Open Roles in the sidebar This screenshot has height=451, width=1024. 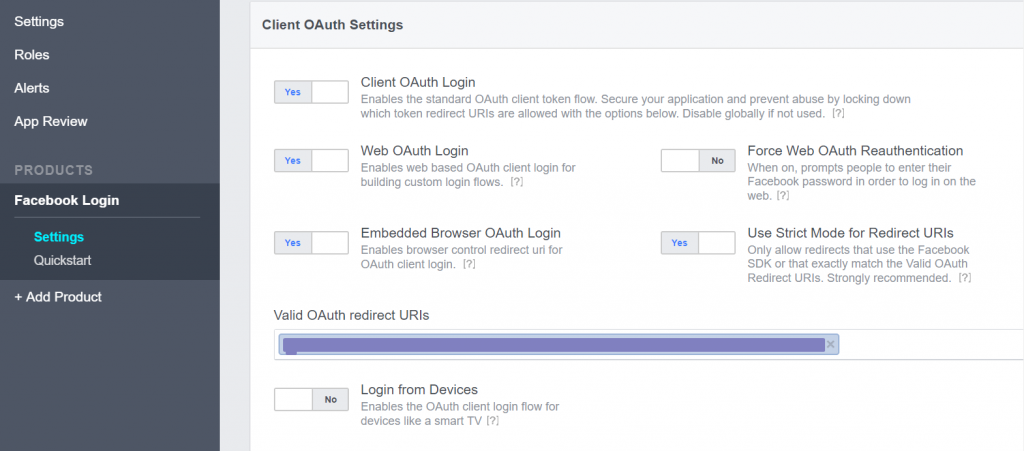tap(32, 55)
